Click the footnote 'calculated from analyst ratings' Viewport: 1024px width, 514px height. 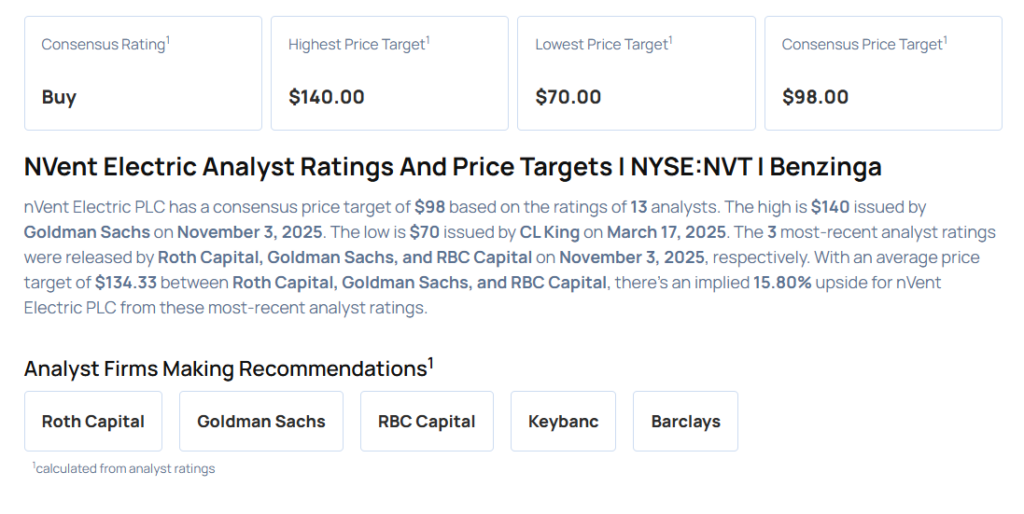tap(124, 468)
